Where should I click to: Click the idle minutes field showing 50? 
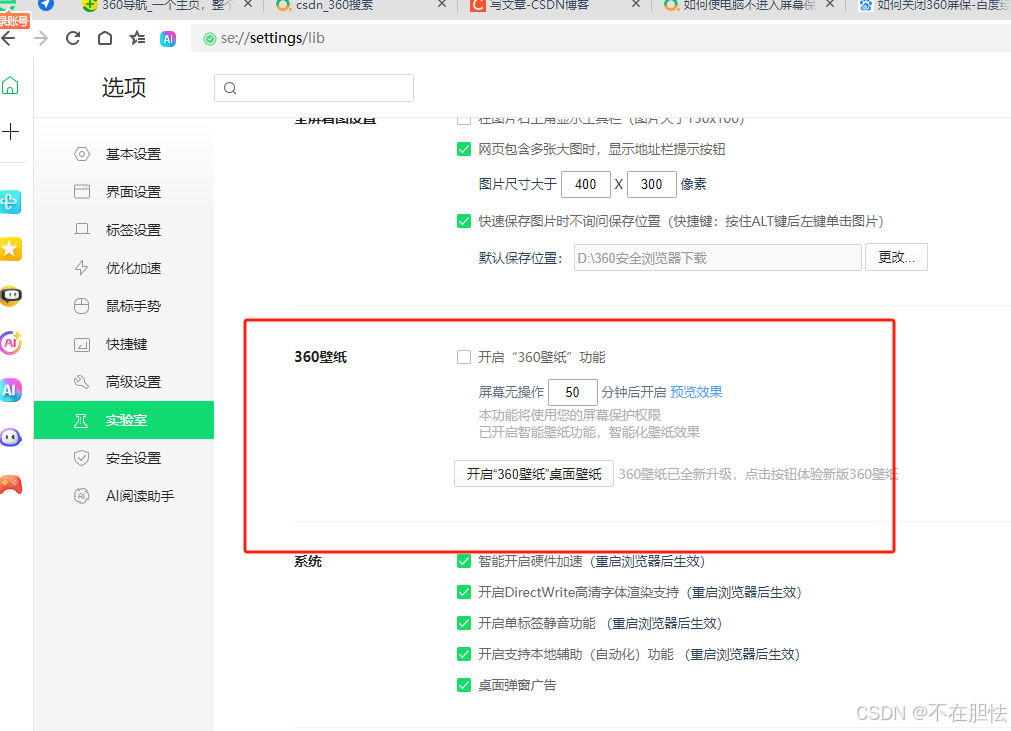tap(573, 392)
